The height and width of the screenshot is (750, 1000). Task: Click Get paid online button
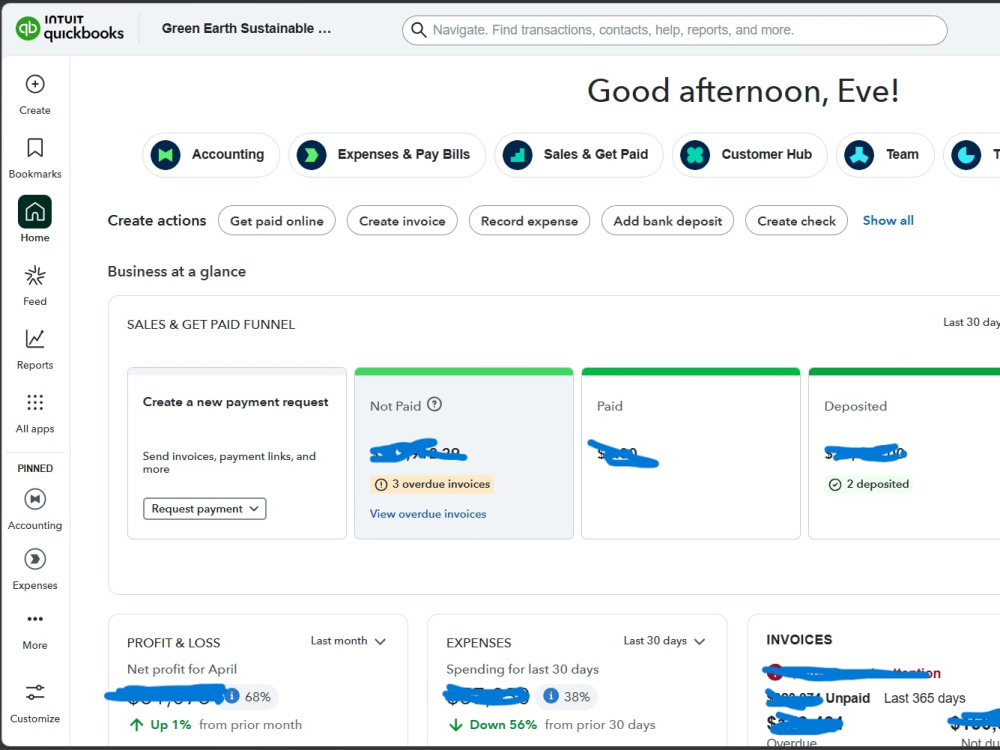click(x=277, y=221)
